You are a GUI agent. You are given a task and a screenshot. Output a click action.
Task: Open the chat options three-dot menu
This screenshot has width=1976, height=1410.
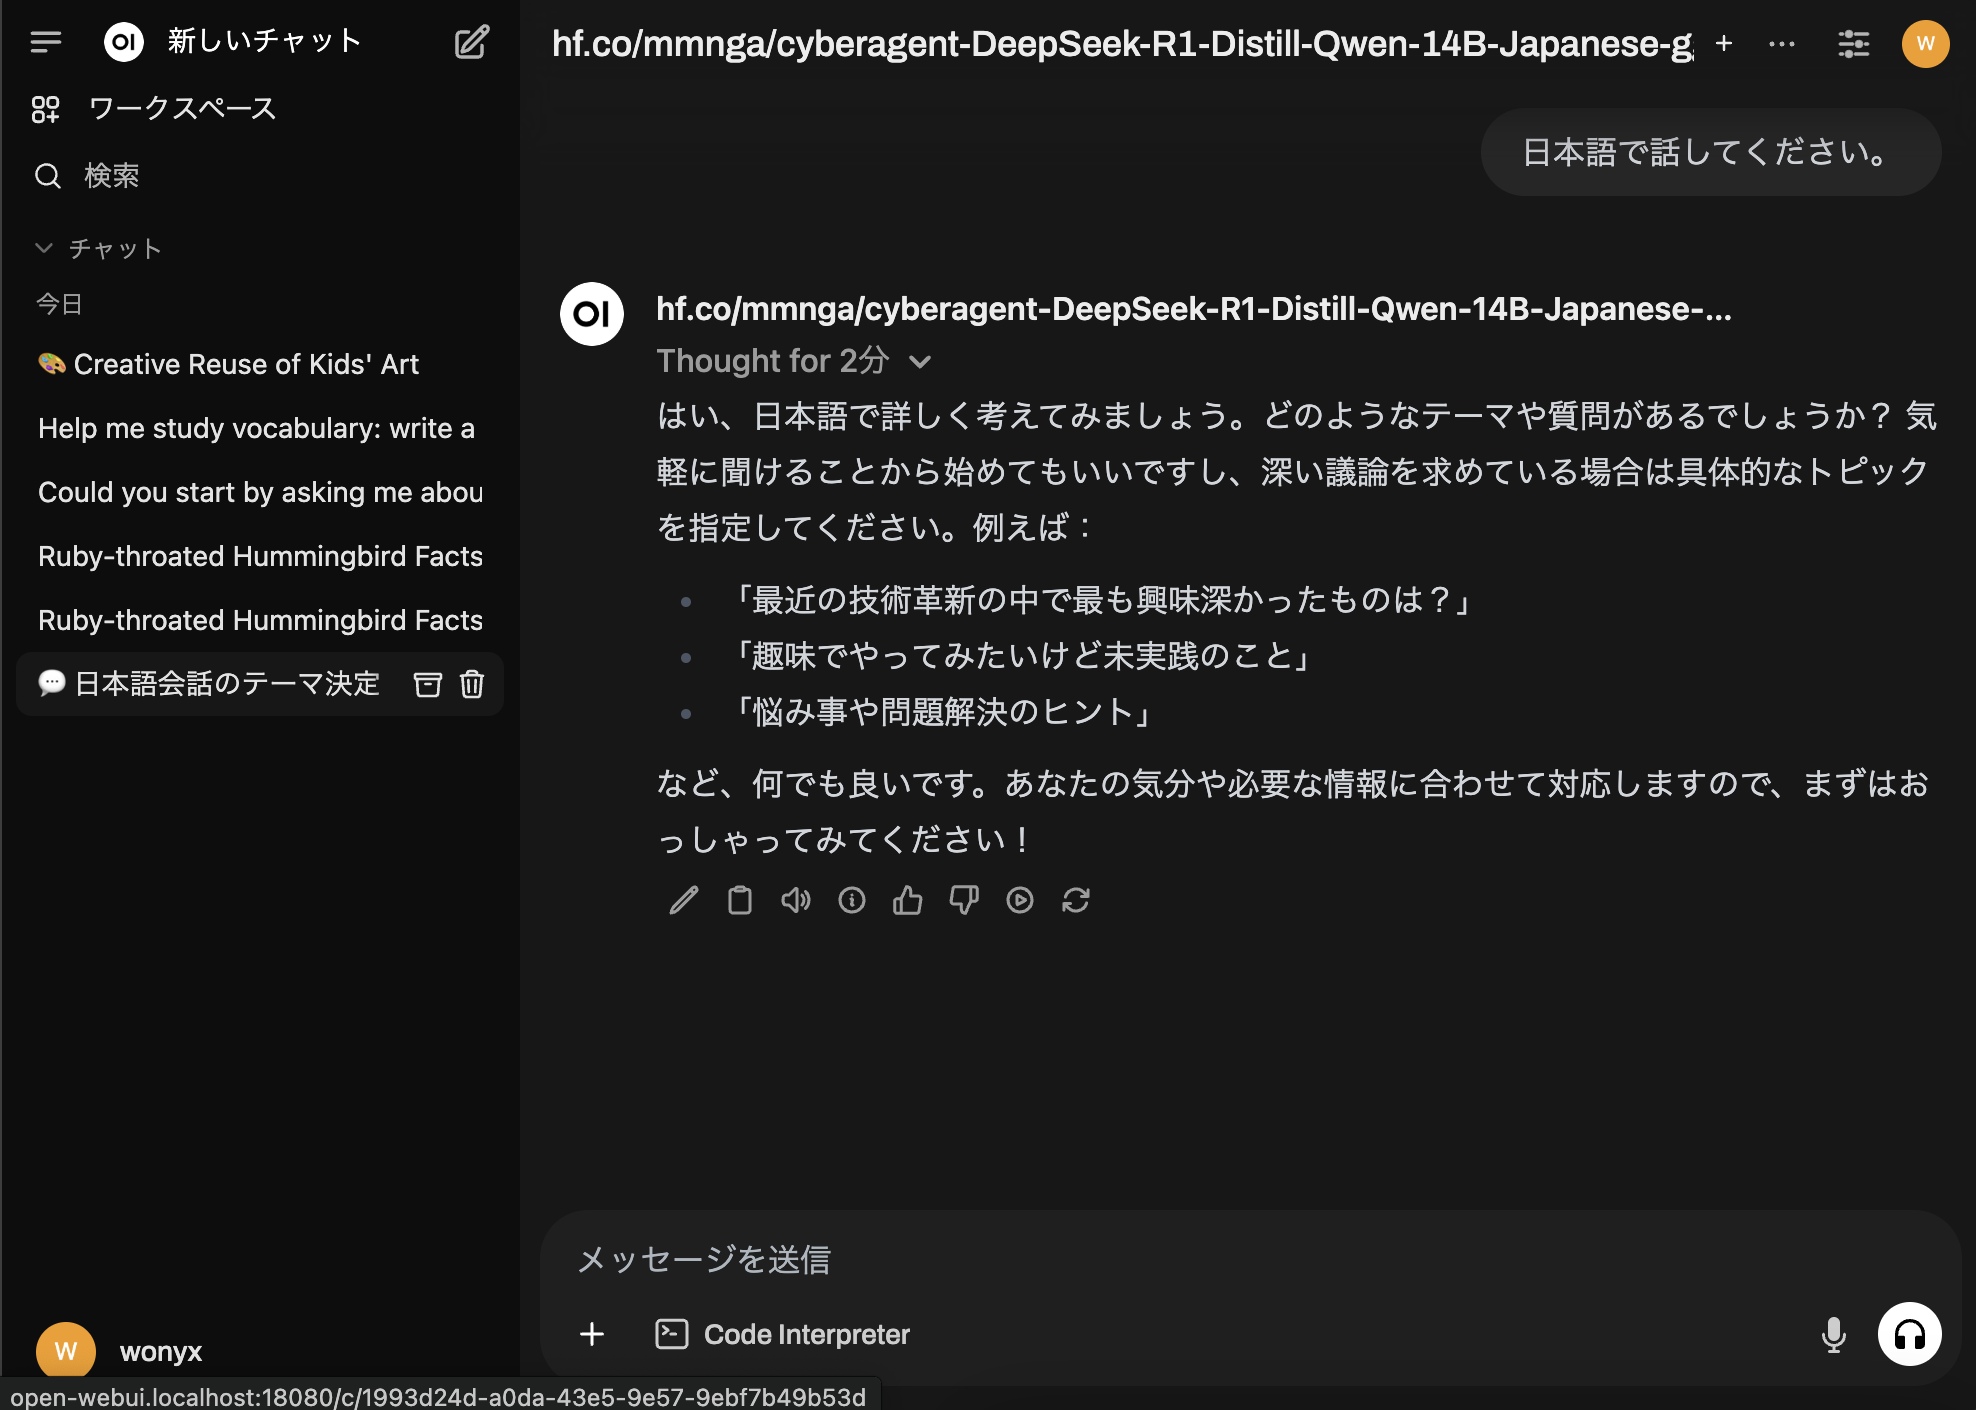(1782, 44)
